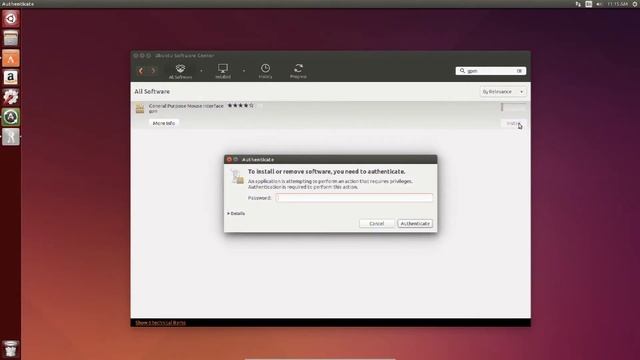Click the Install button for gpm
Screen dimensions: 640x360
(x=513, y=123)
